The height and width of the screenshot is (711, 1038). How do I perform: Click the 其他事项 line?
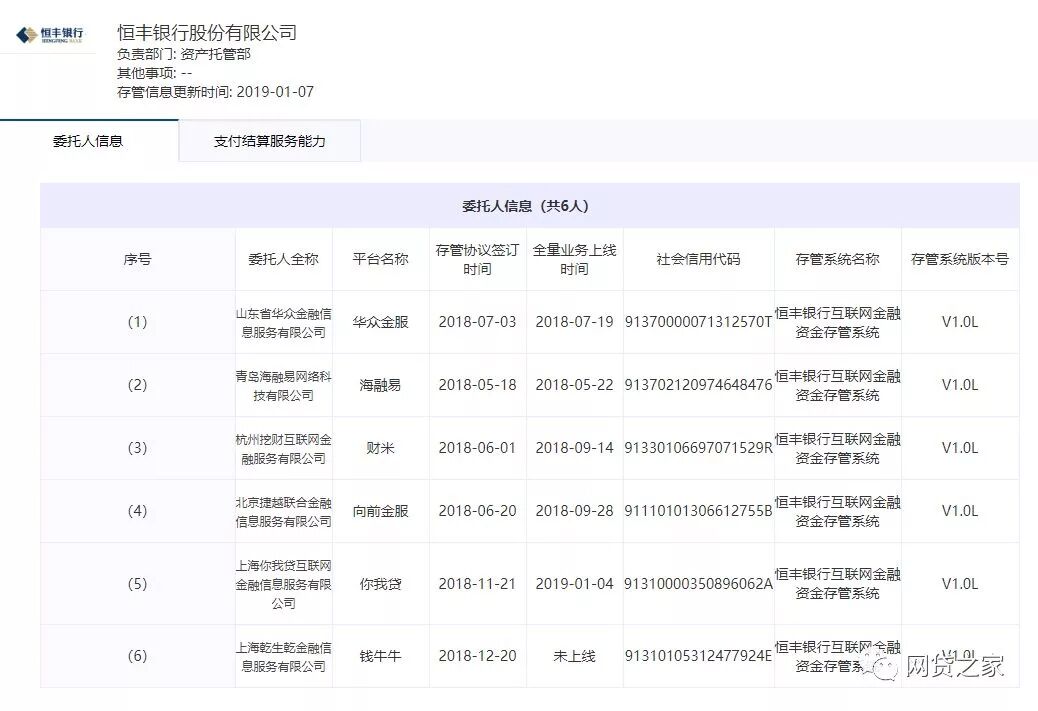[154, 73]
